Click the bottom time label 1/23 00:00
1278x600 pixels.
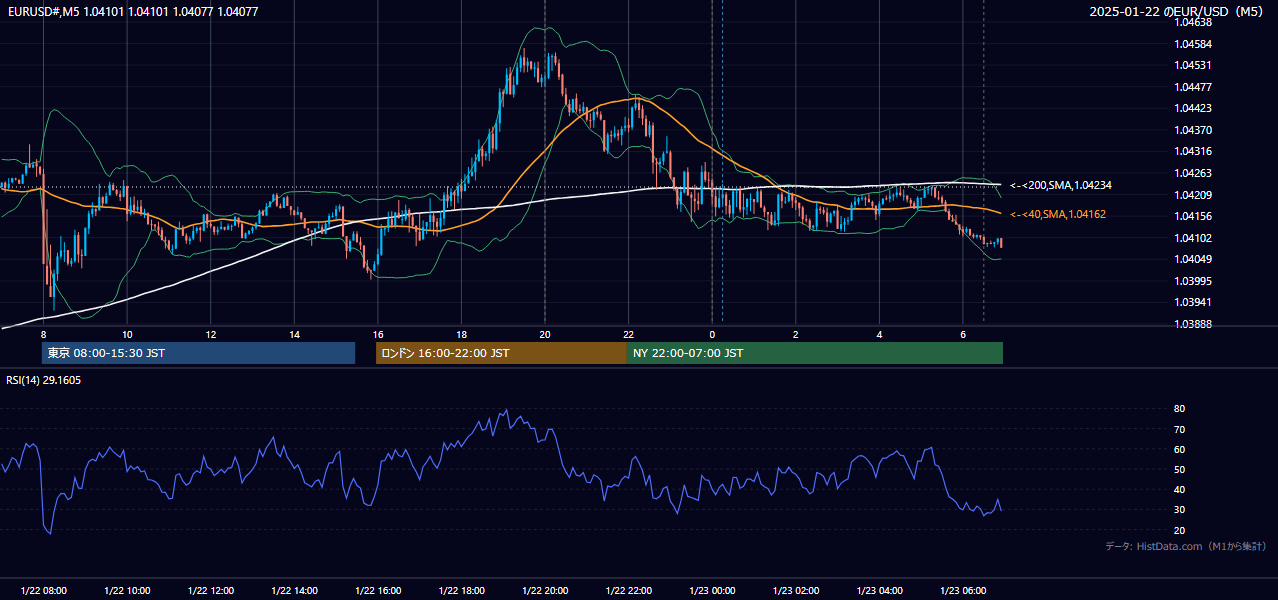coord(712,591)
